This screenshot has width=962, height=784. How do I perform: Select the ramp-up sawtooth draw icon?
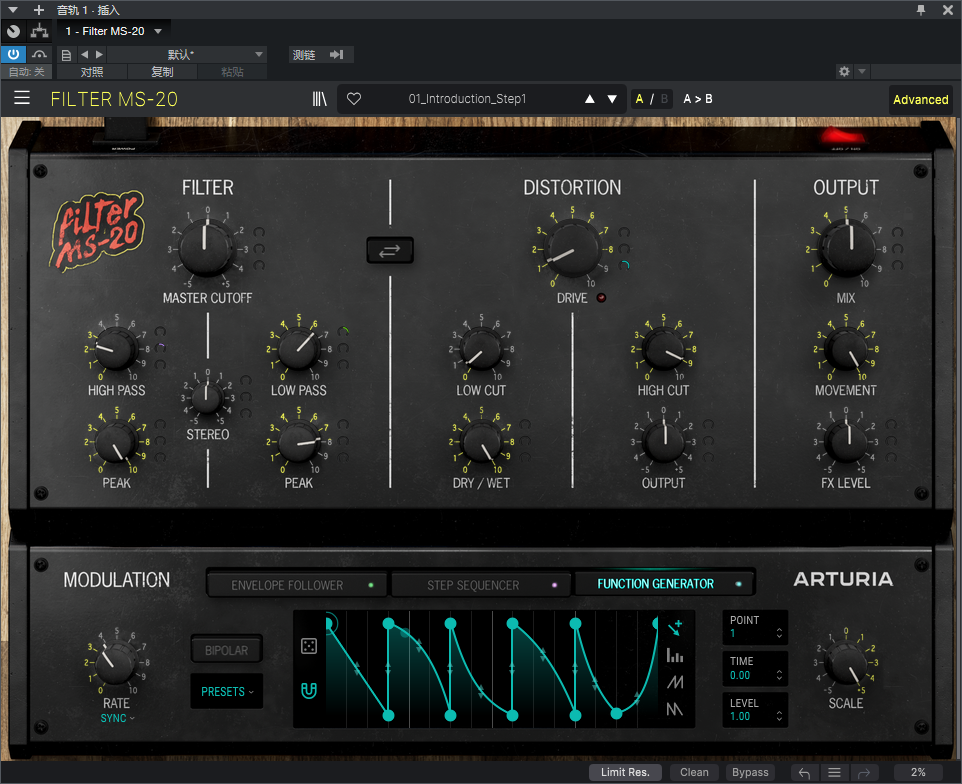coord(675,682)
